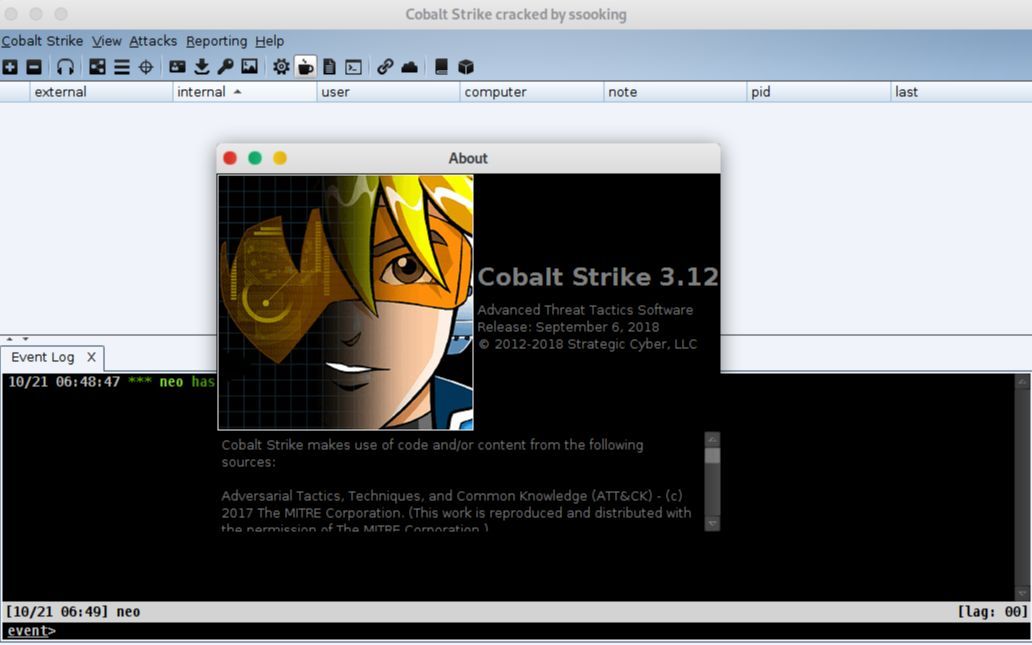This screenshot has height=645, width=1032.
Task: Switch to Pivot Graph view icon
Action: point(97,66)
